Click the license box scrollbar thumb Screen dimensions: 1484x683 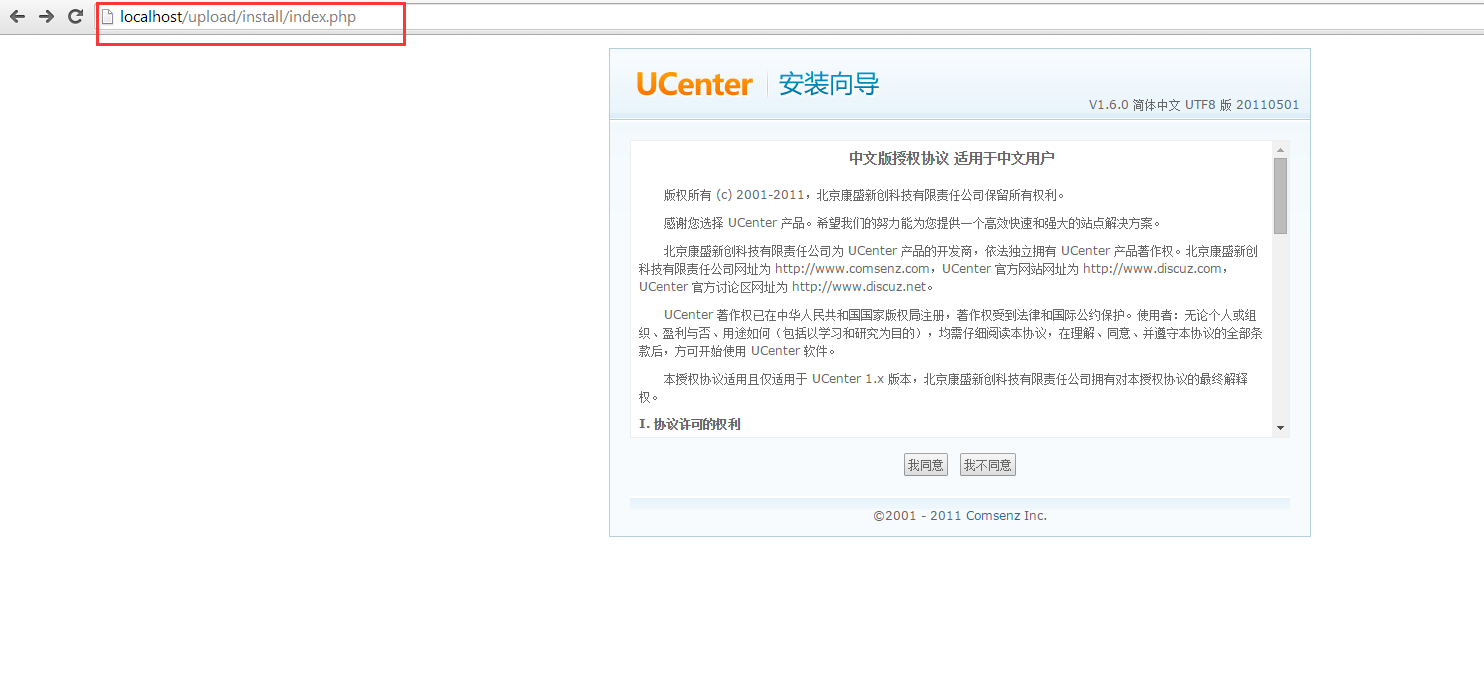click(x=1280, y=196)
